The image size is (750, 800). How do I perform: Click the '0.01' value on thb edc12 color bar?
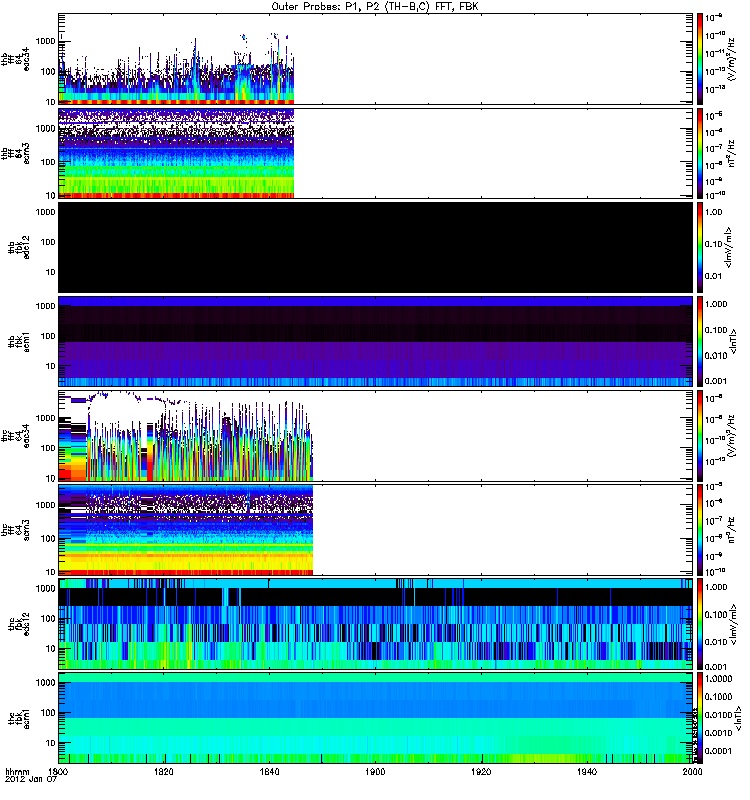[x=714, y=276]
